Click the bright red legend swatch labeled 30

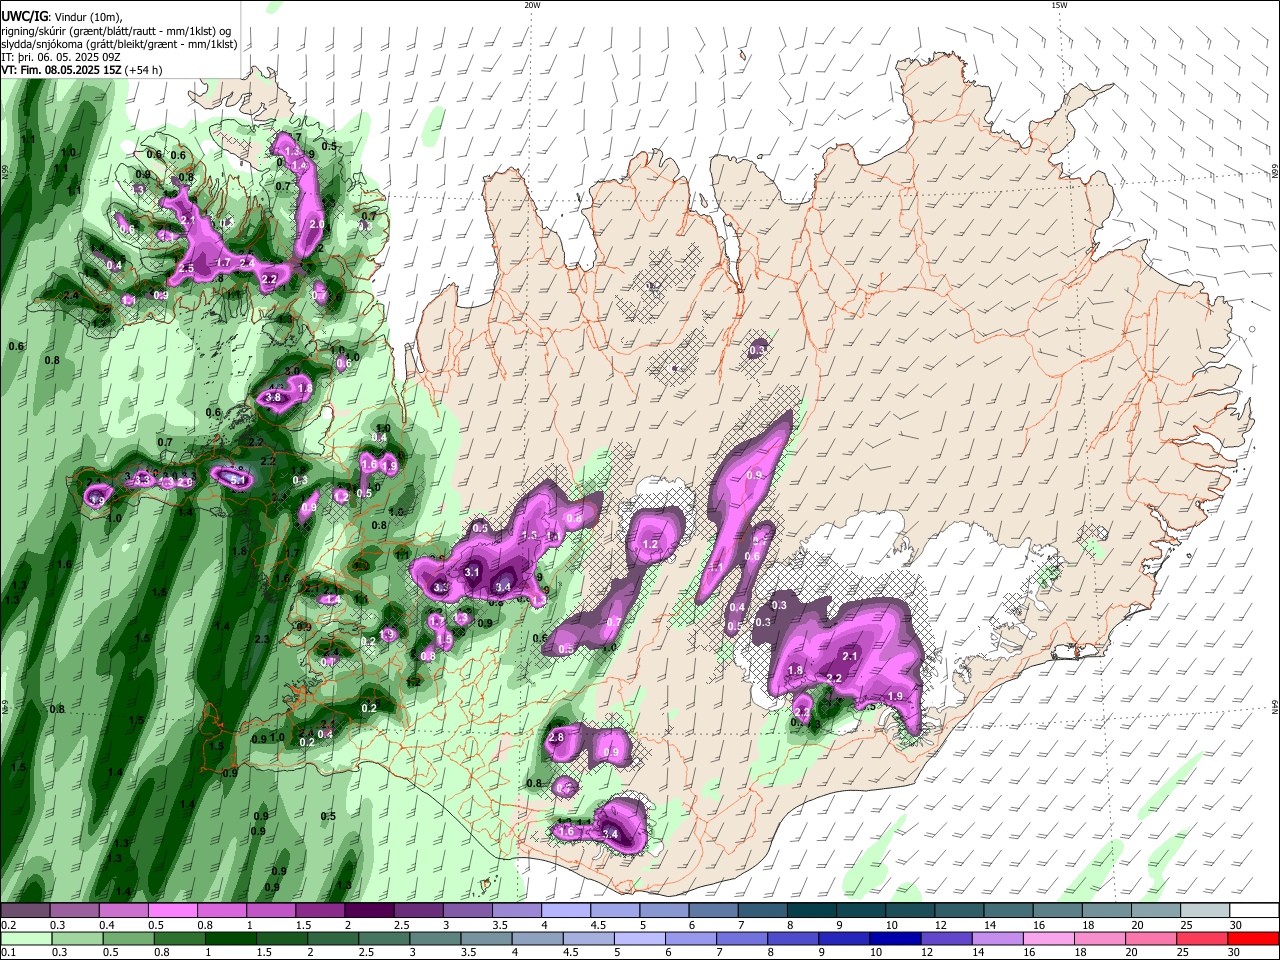point(1253,939)
